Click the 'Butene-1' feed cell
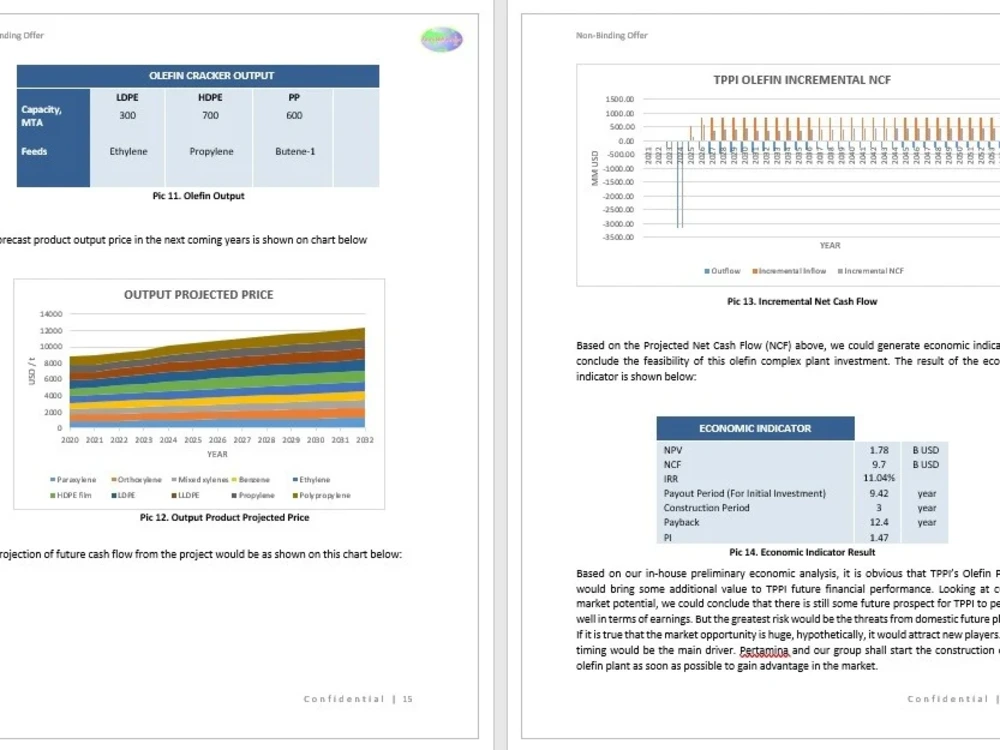Viewport: 1000px width, 750px height. (x=295, y=151)
